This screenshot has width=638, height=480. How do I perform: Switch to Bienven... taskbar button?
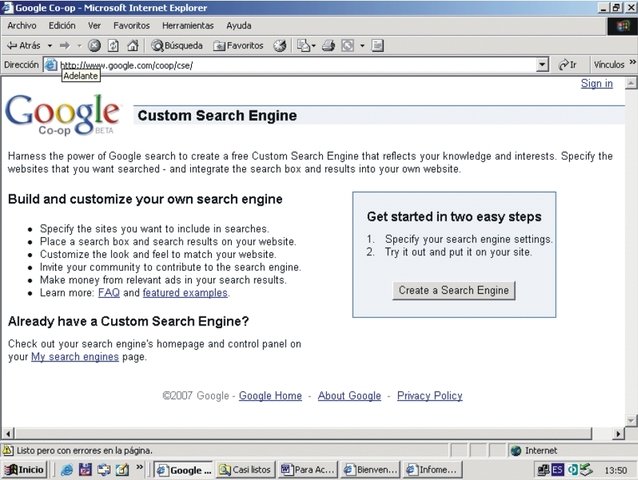click(371, 470)
